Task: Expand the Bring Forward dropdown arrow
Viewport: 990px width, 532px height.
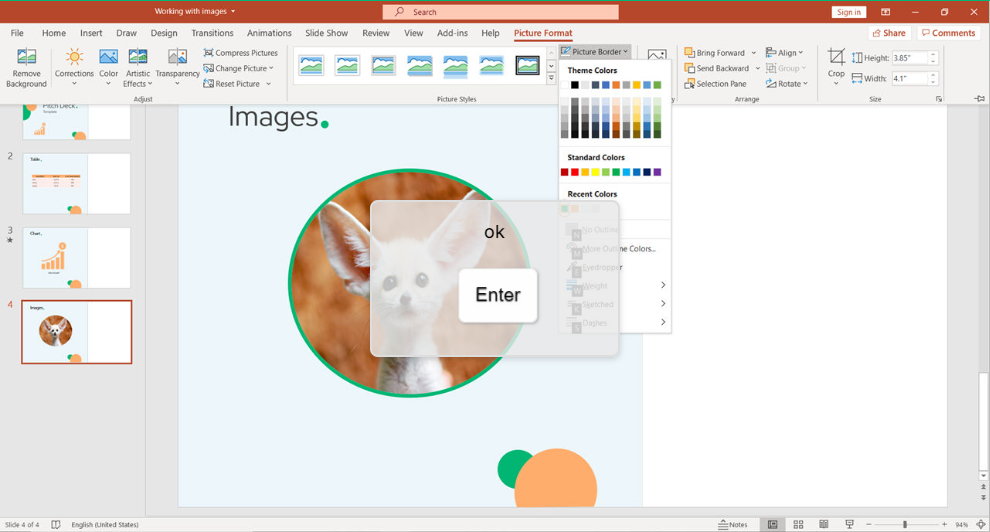Action: tap(753, 53)
